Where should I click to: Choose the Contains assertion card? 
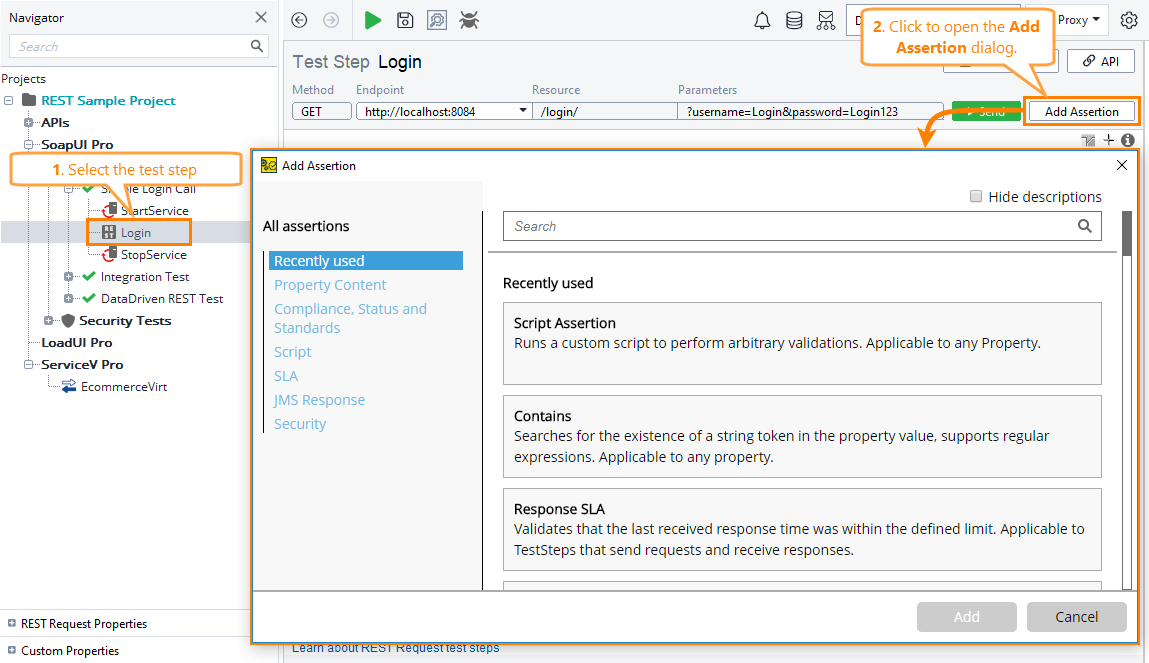click(x=802, y=437)
